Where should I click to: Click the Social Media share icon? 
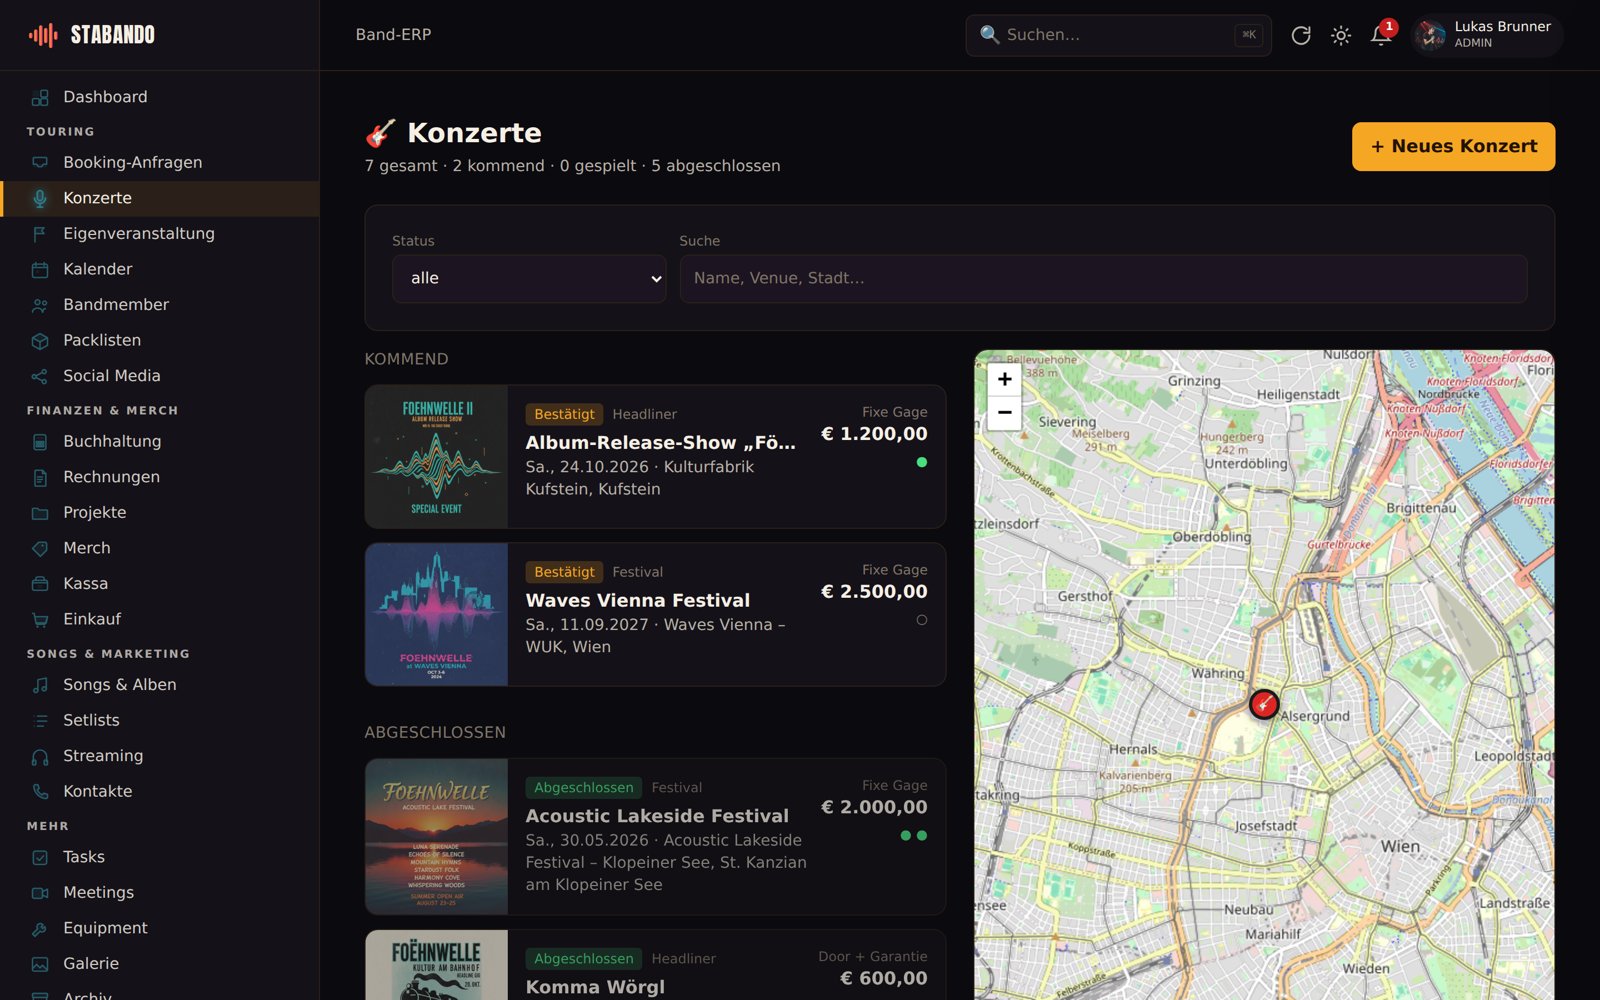click(x=40, y=376)
